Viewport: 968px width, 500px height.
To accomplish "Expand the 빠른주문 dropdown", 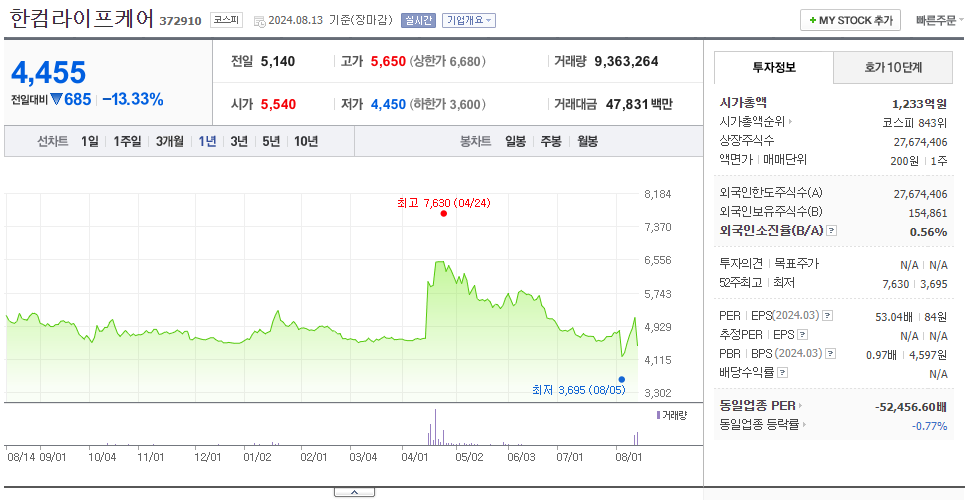I will click(x=941, y=20).
